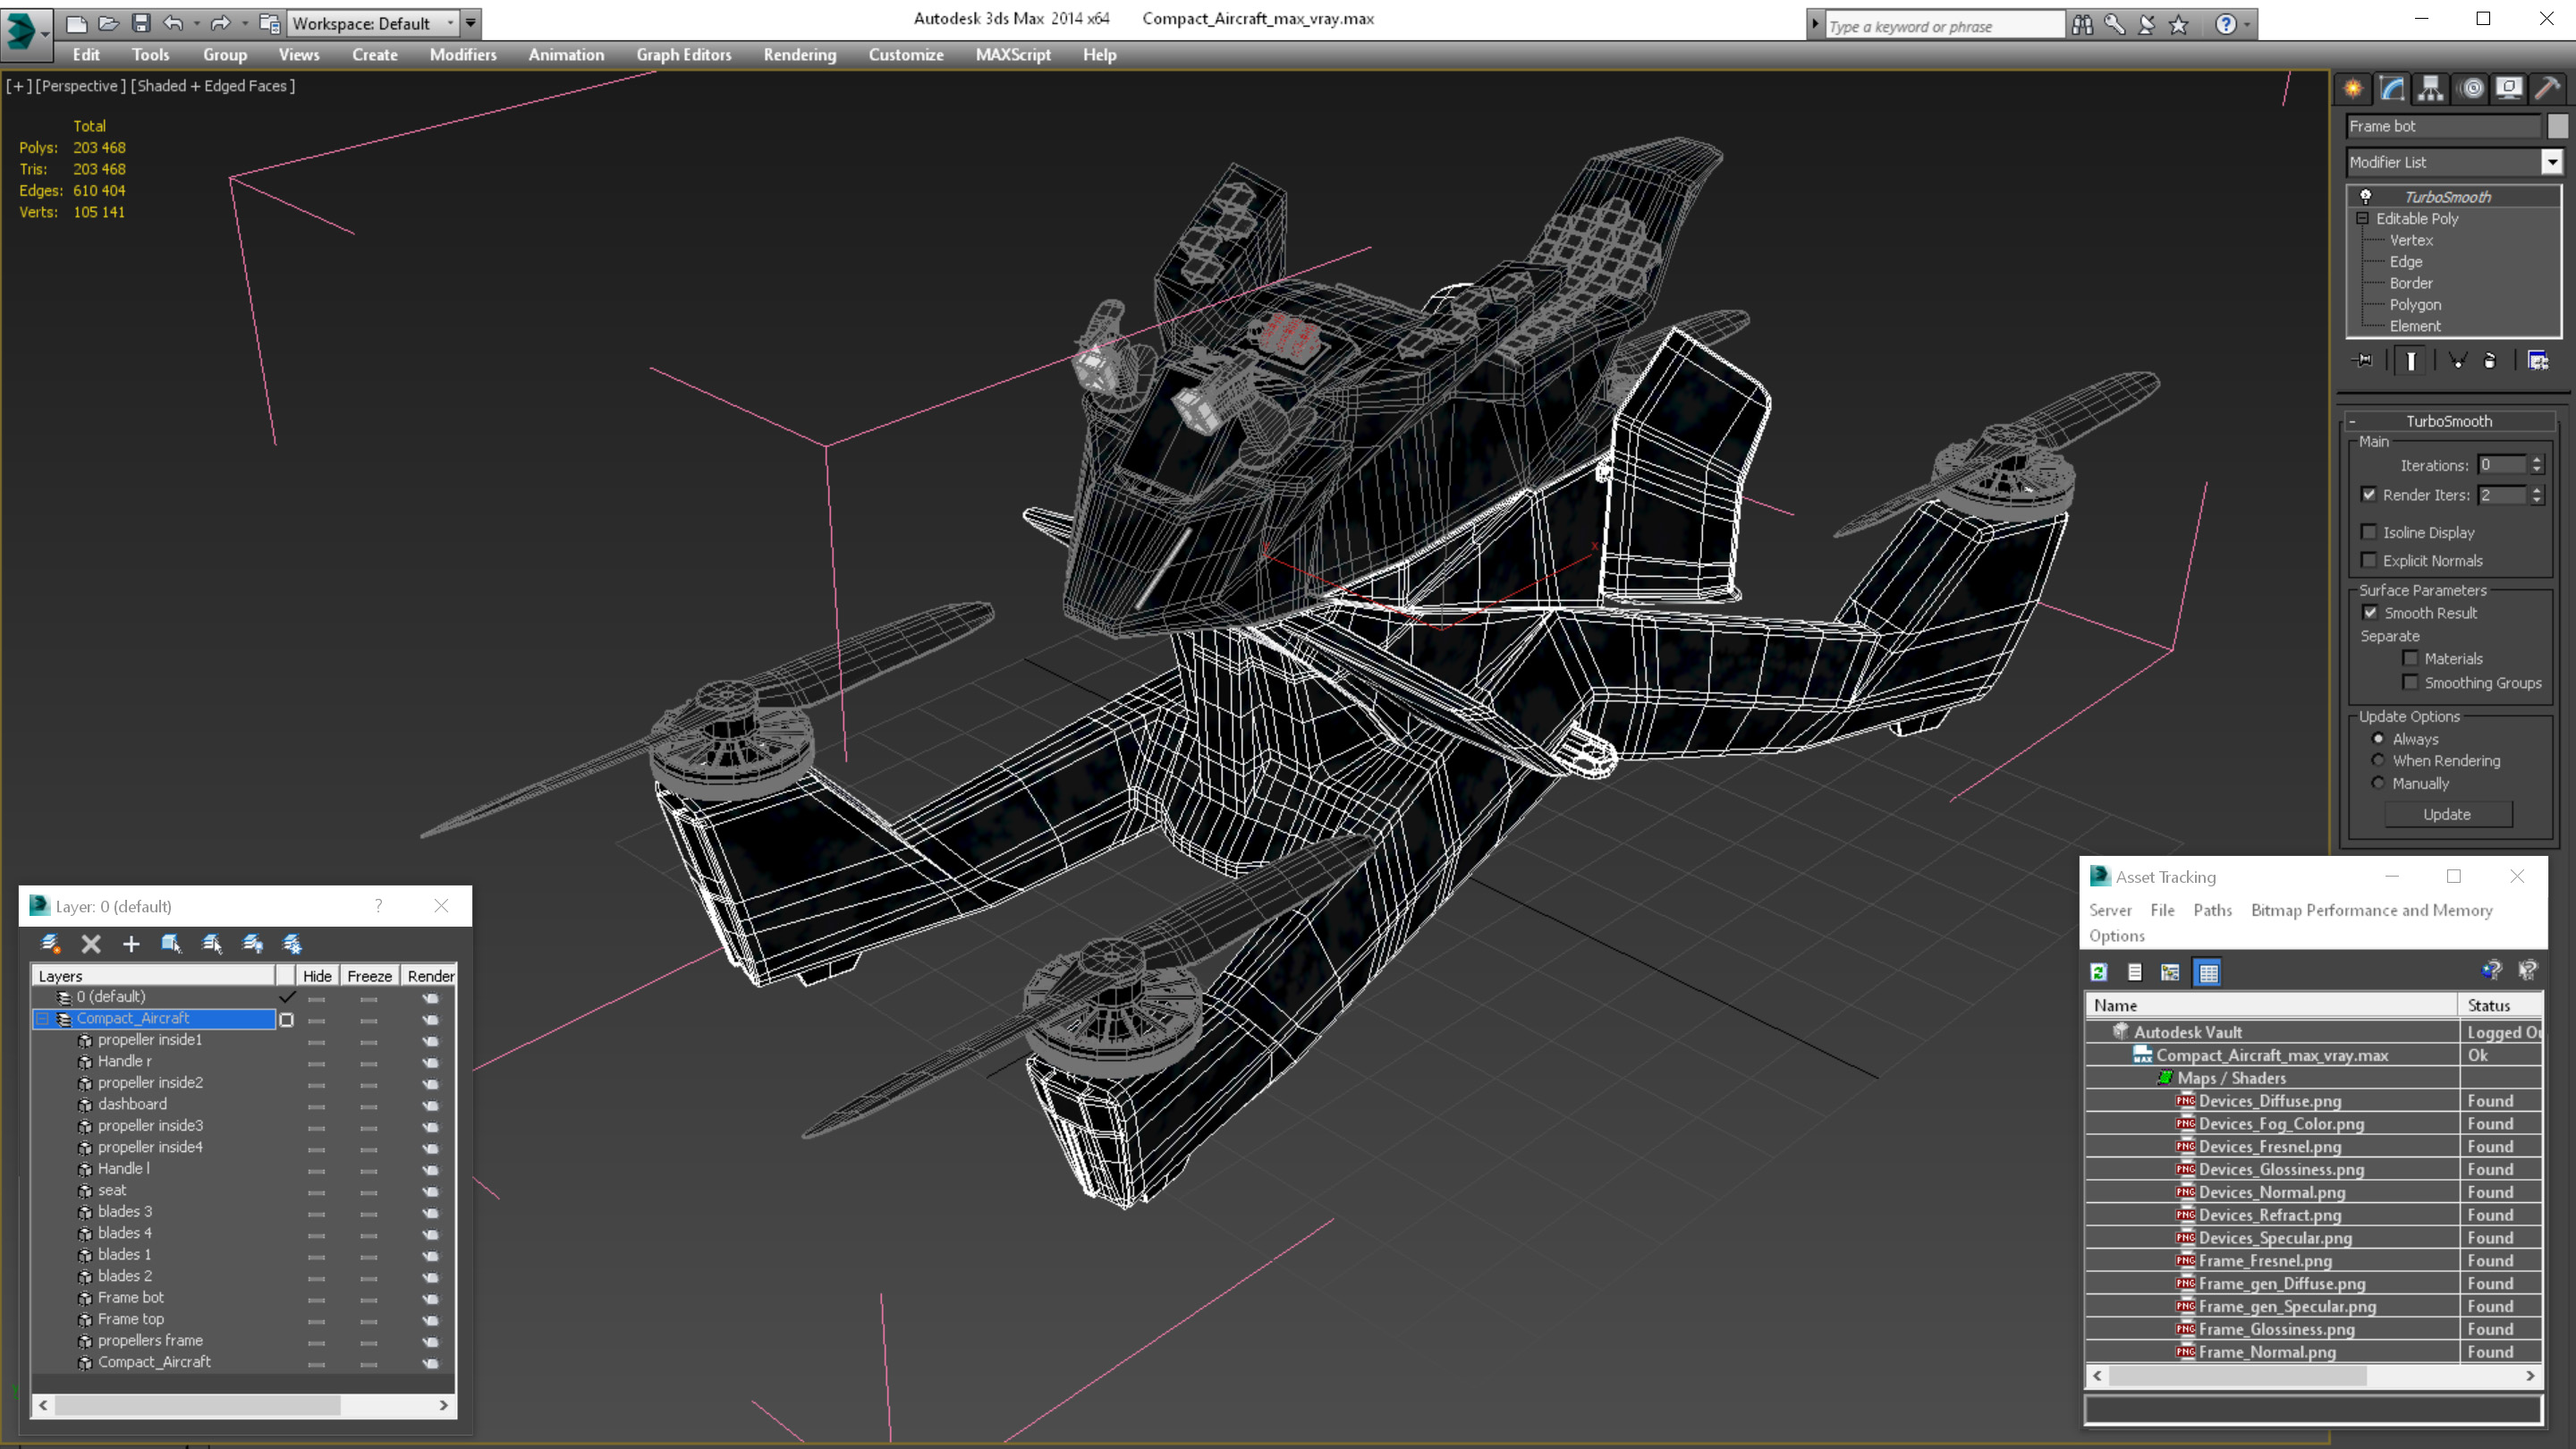Click Table View icon in Asset Tracking
Viewport: 2576px width, 1449px height.
click(x=2208, y=972)
